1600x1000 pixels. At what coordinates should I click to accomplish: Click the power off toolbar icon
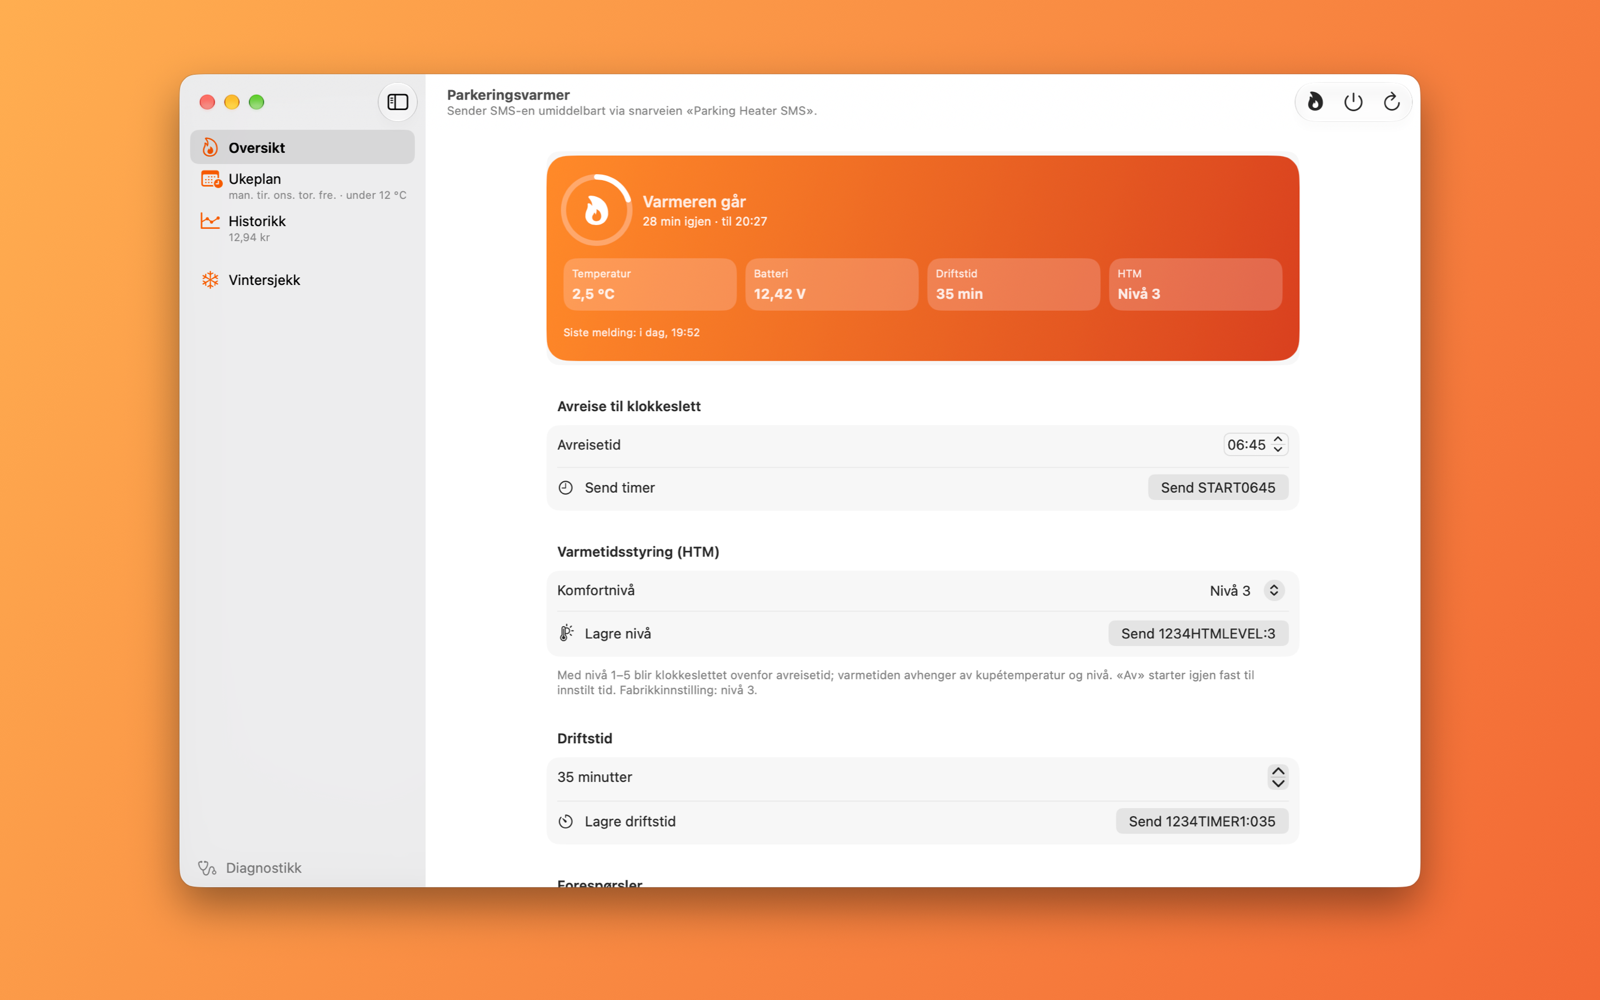click(x=1353, y=102)
